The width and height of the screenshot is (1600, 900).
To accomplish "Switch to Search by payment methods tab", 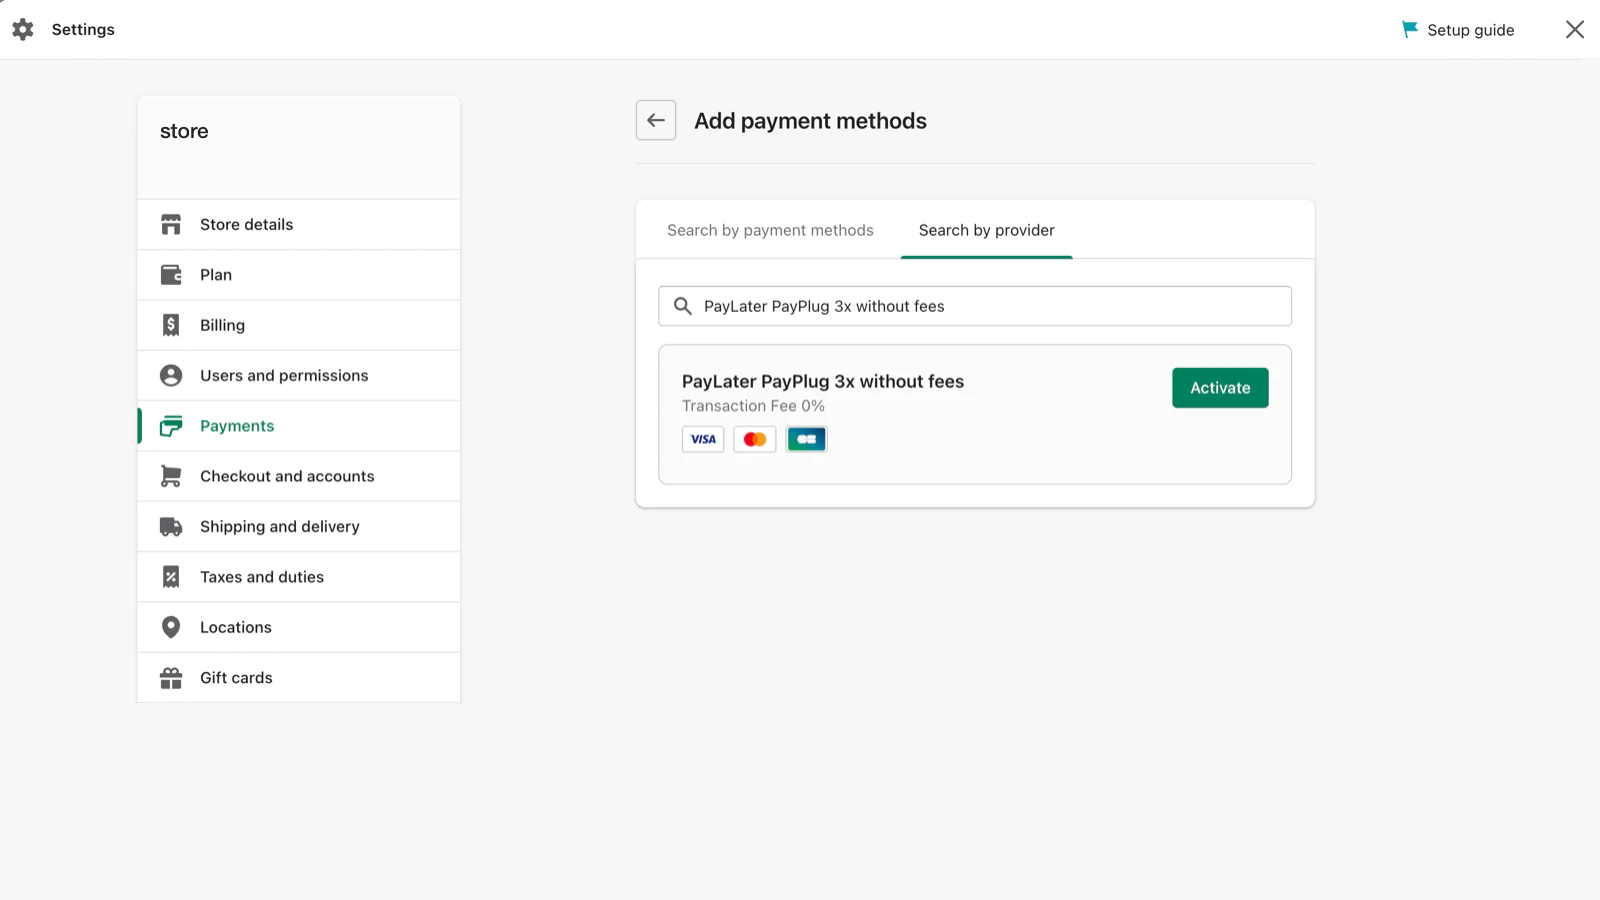I will pyautogui.click(x=770, y=230).
